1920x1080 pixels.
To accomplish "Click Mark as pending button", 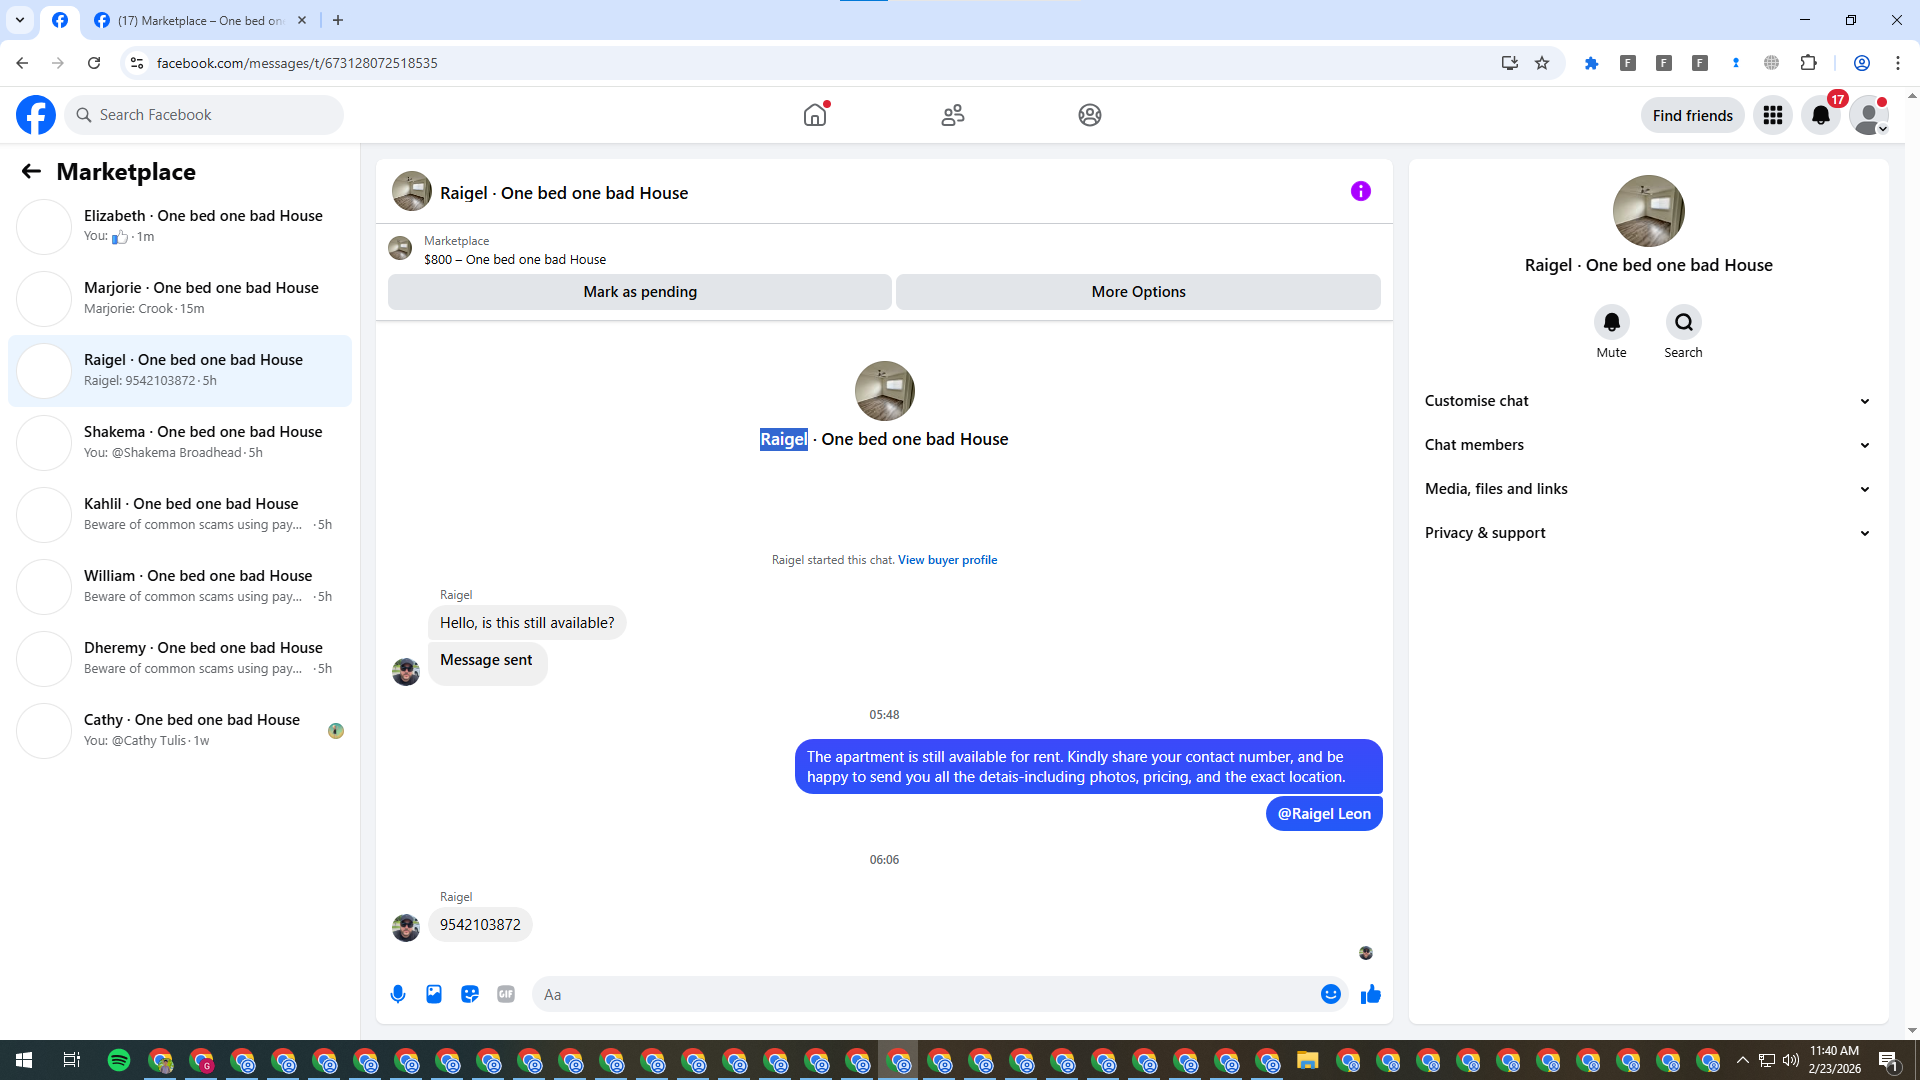I will pos(639,292).
